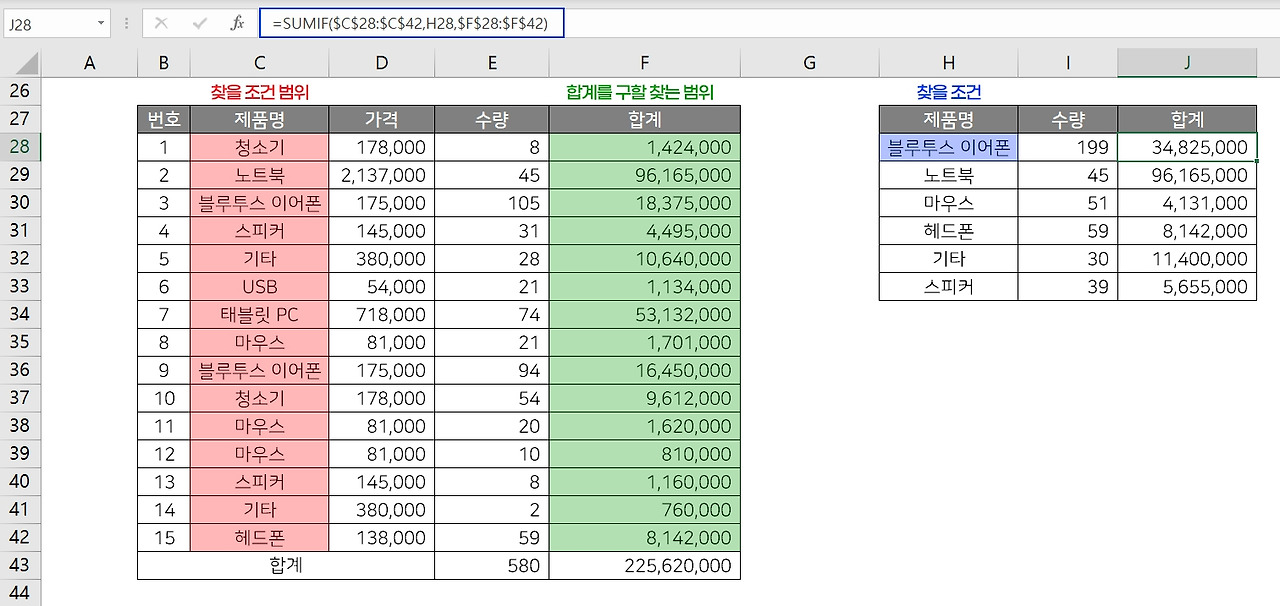Click the Name Box showing J28
1280x606 pixels.
click(x=50, y=23)
